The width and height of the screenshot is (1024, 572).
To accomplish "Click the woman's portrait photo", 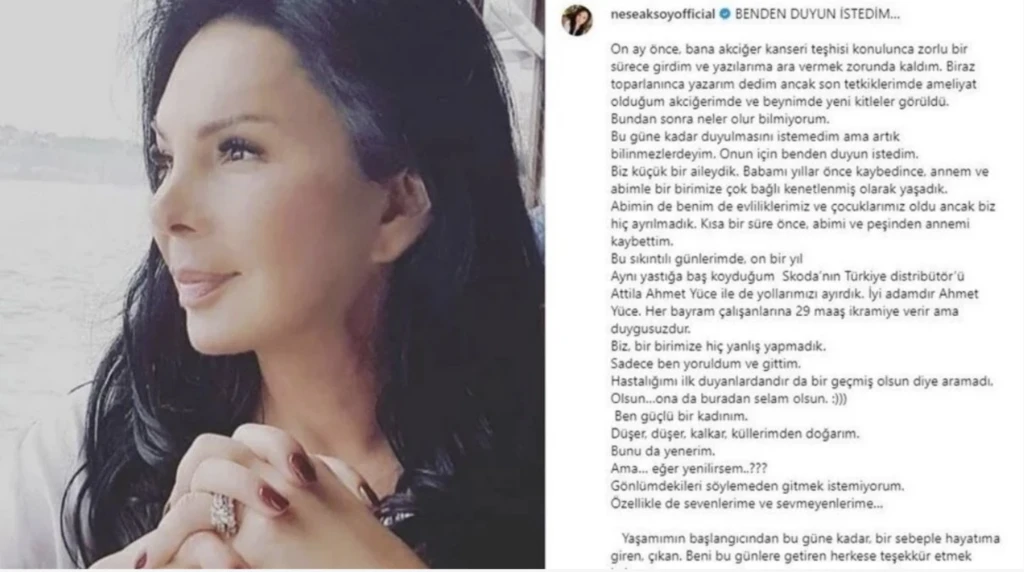I will pos(272,284).
